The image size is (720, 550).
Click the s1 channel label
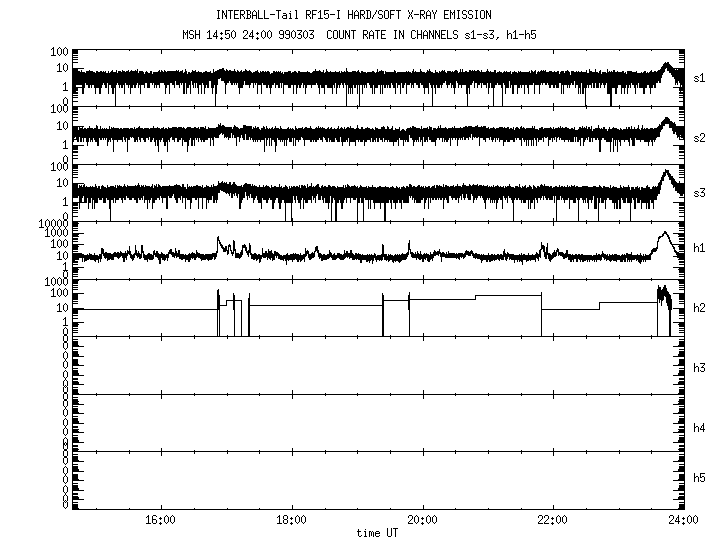click(x=700, y=76)
